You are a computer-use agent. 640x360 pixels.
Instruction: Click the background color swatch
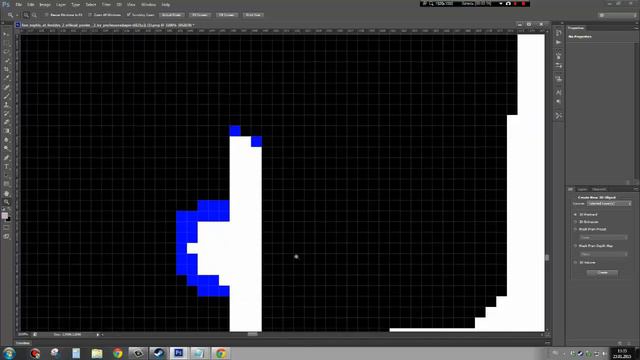8,219
